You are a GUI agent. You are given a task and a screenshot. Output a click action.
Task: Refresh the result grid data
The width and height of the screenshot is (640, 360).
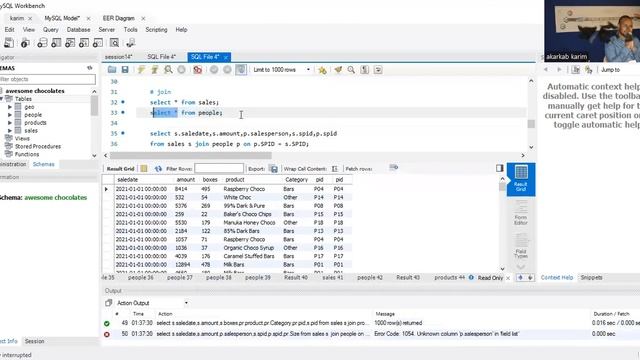(x=158, y=169)
